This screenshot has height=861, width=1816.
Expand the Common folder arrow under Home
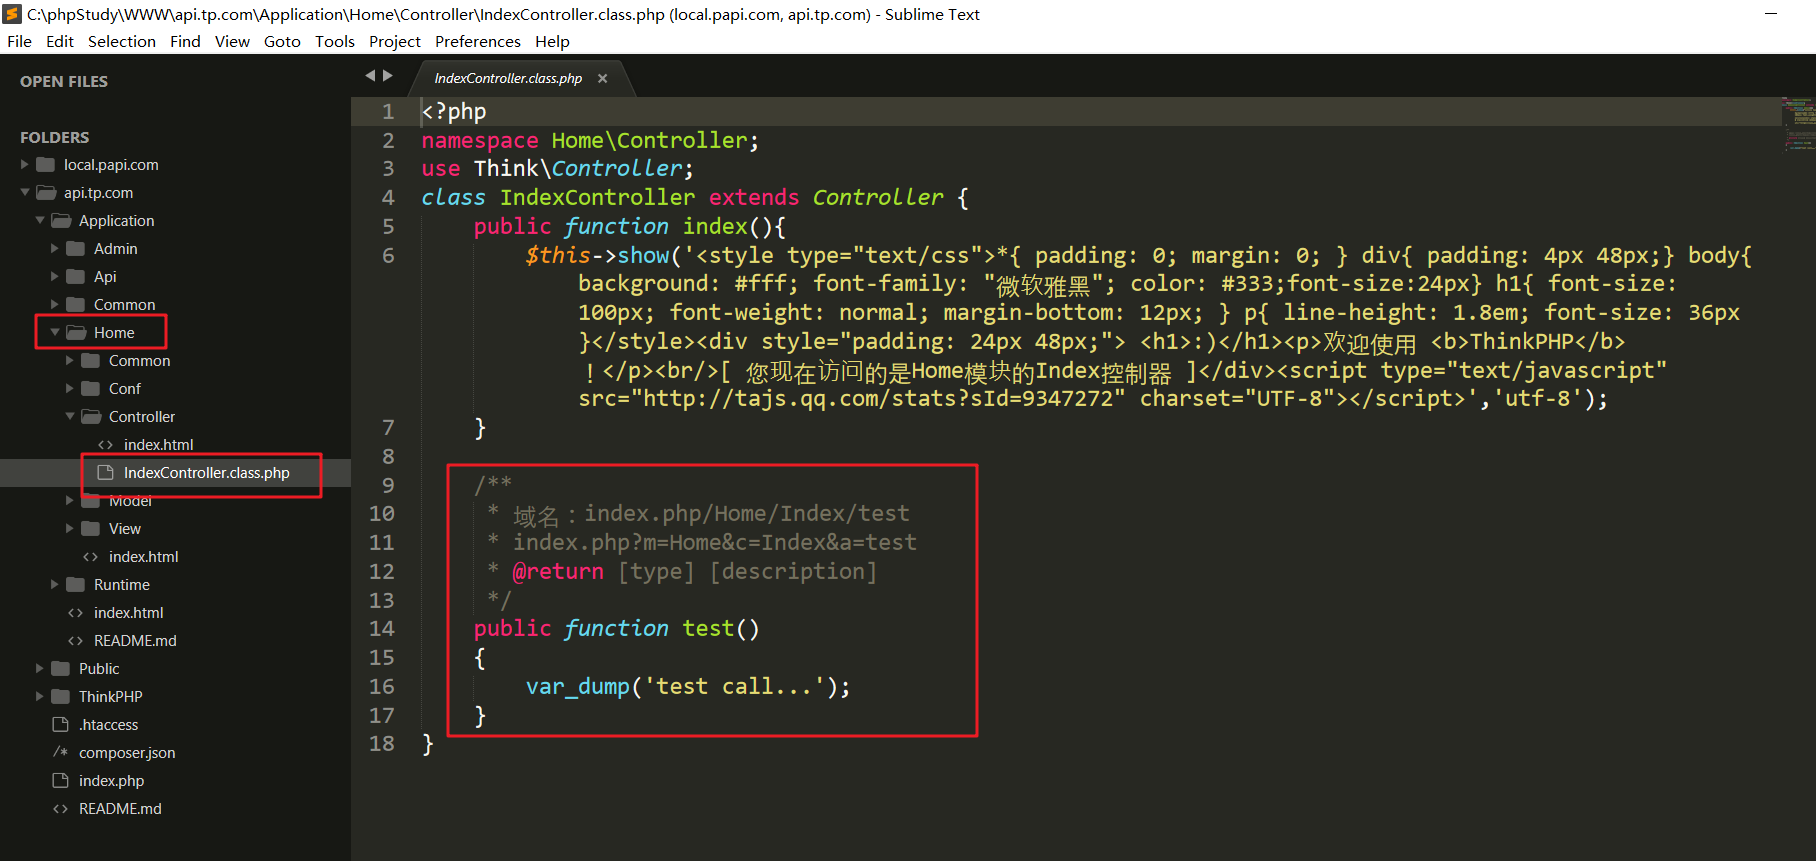[x=70, y=361]
